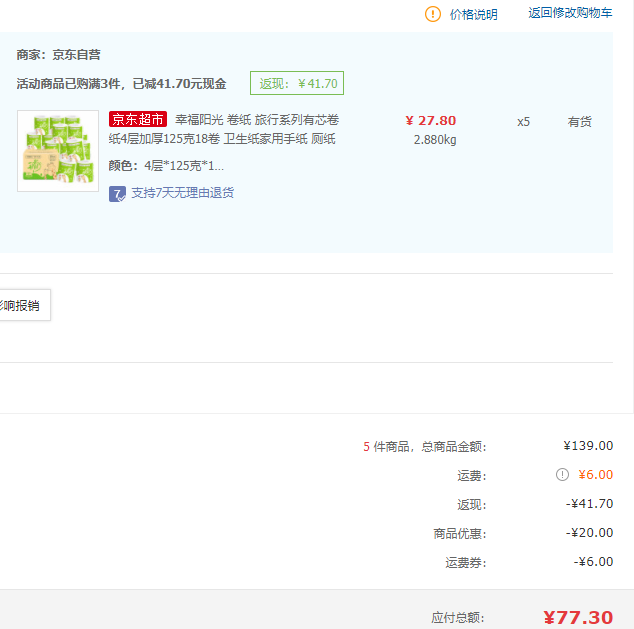Click the 有货 stock status
Screen dimensions: 634x629
pos(580,122)
